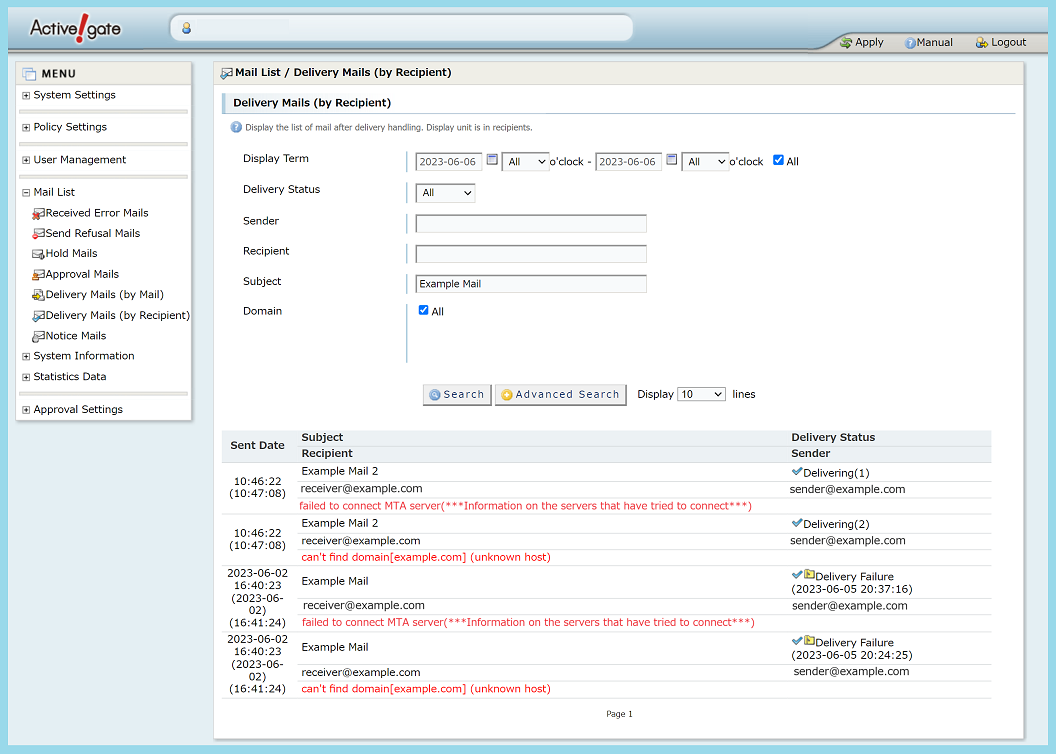This screenshot has height=754, width=1056.
Task: Click into the Sender input field
Action: click(x=531, y=224)
